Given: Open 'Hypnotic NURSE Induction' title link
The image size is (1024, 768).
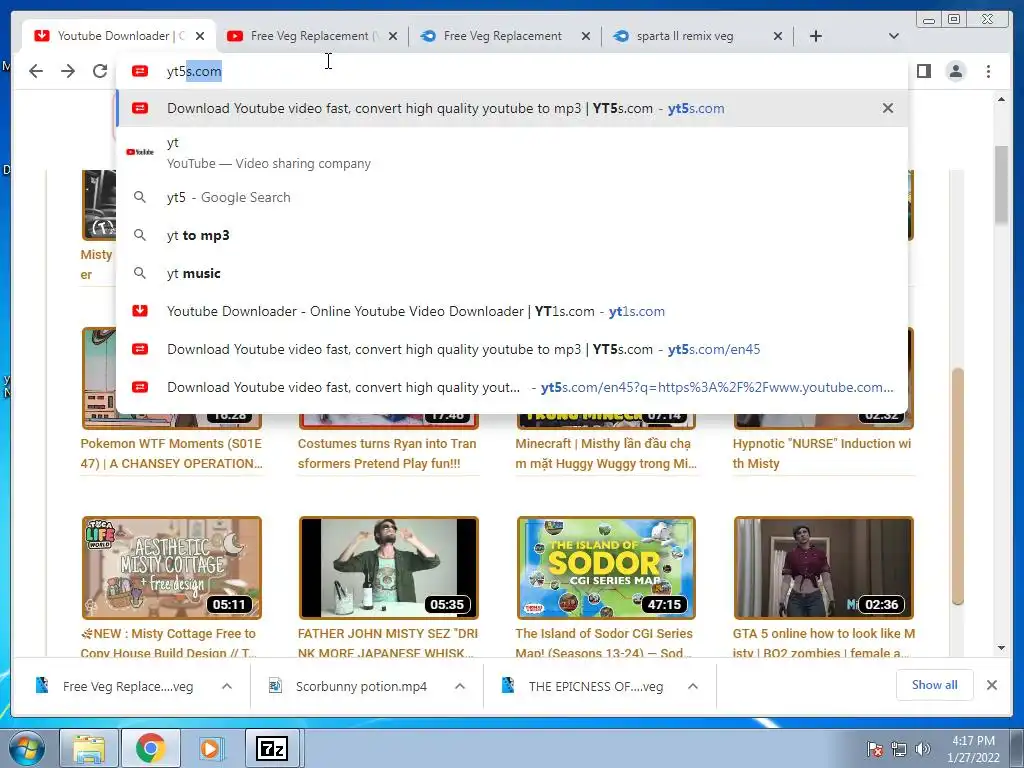Looking at the screenshot, I should (x=822, y=453).
